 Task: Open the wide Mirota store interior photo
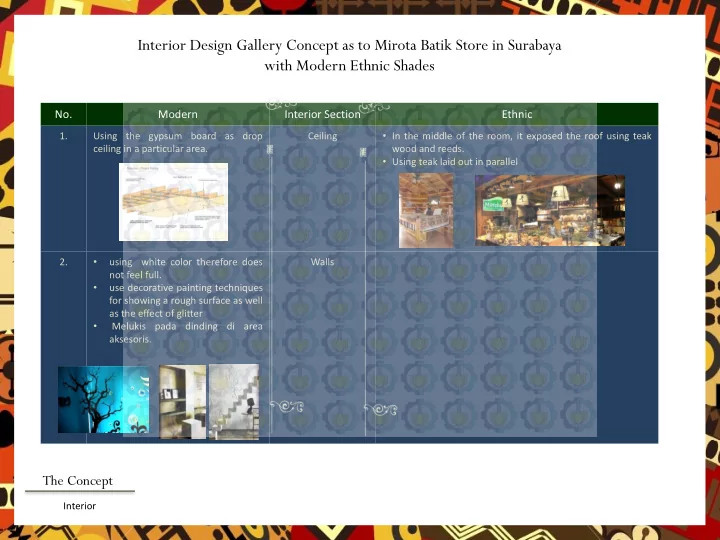coord(550,210)
